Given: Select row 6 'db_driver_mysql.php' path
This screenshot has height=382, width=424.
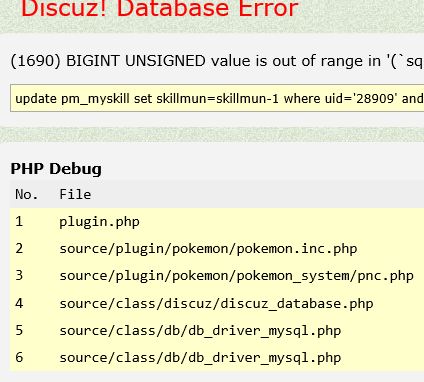Looking at the screenshot, I should 200,358.
